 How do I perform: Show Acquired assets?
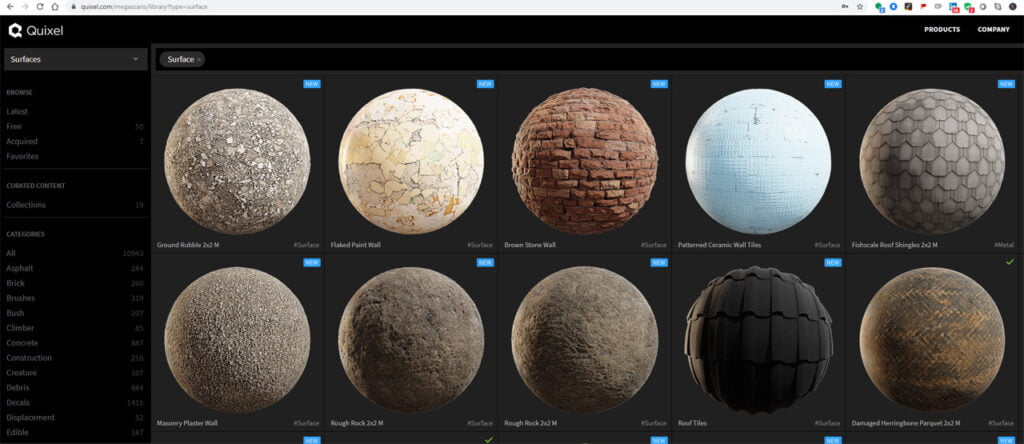(22, 142)
